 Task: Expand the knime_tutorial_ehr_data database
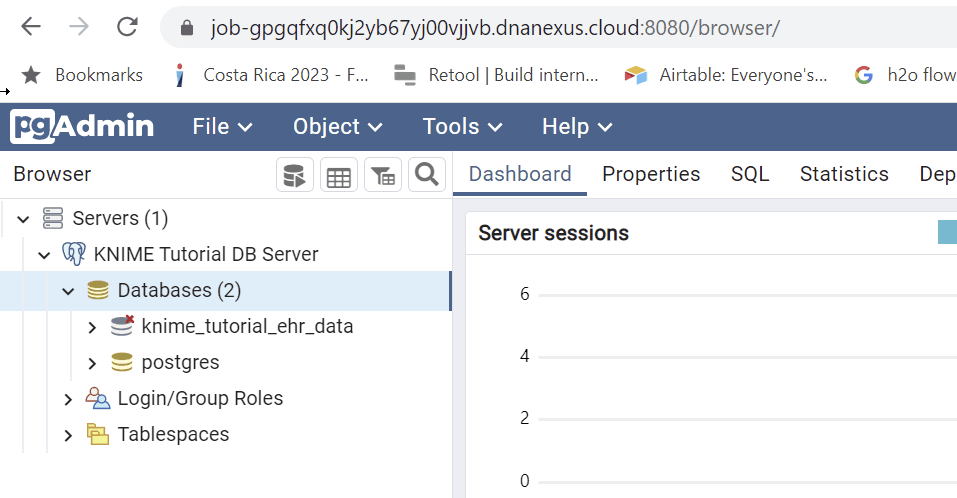click(x=92, y=327)
